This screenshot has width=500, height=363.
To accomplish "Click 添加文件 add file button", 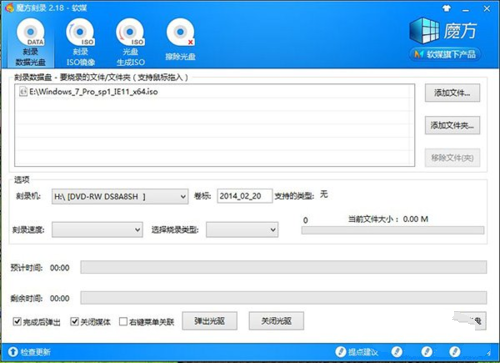I will click(452, 93).
